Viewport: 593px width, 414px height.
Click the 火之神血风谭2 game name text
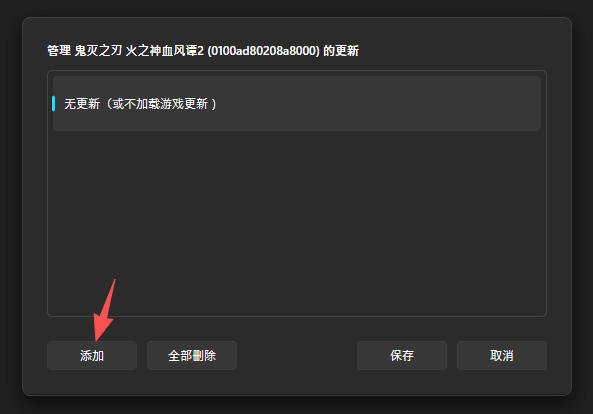pyautogui.click(x=165, y=50)
